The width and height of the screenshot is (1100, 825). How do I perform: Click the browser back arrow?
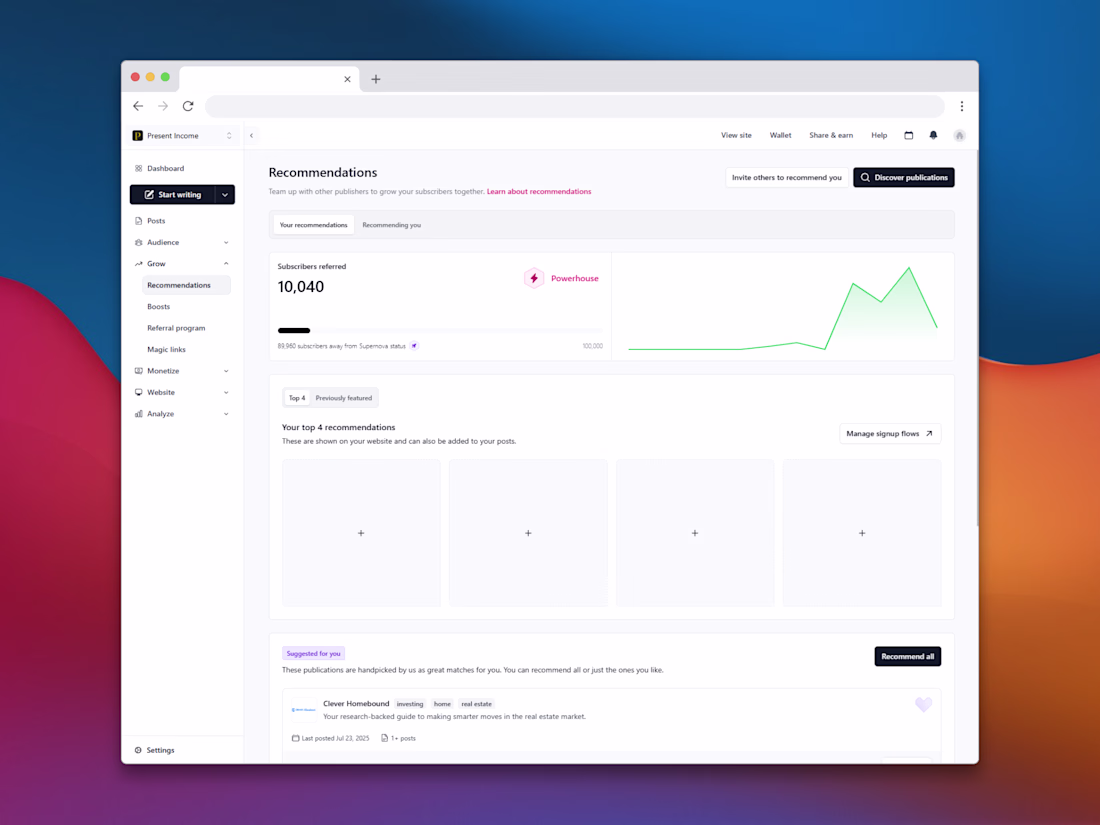(138, 106)
